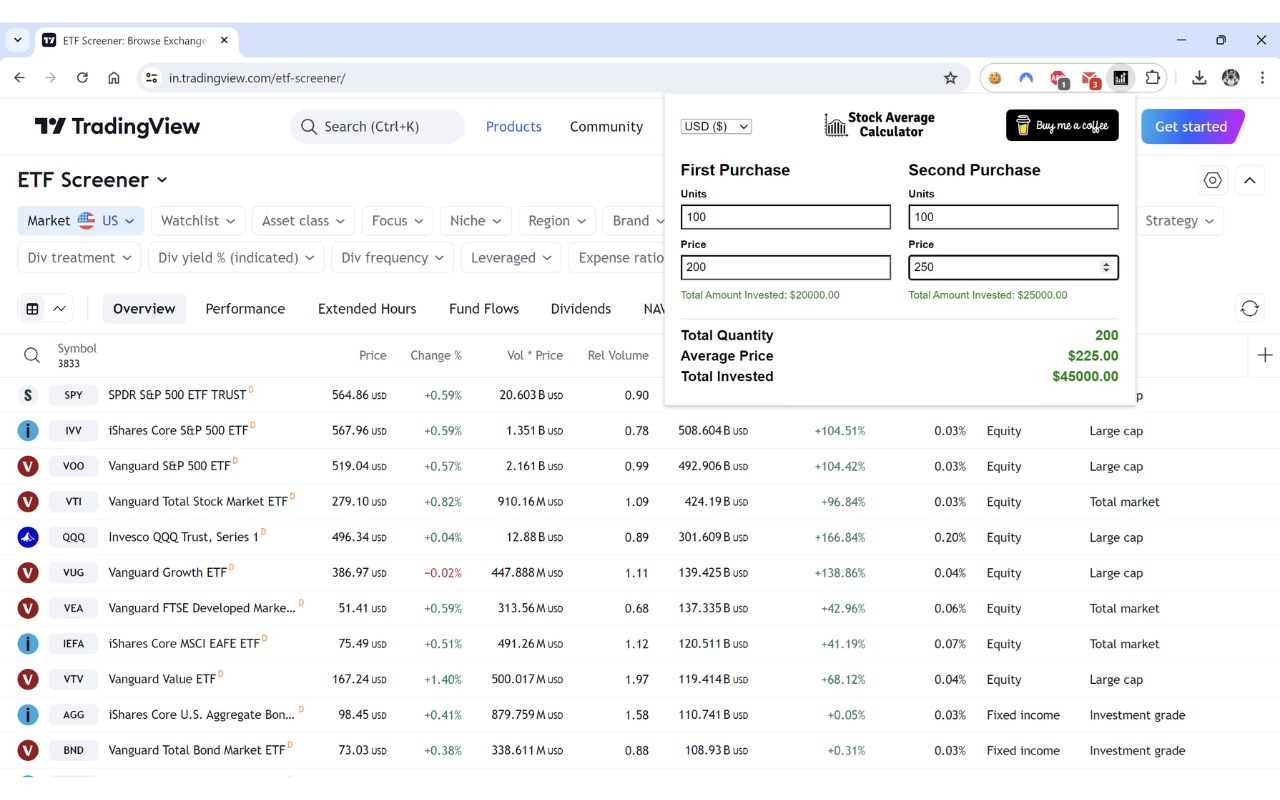
Task: Expand the Div frequency filter
Action: click(393, 258)
